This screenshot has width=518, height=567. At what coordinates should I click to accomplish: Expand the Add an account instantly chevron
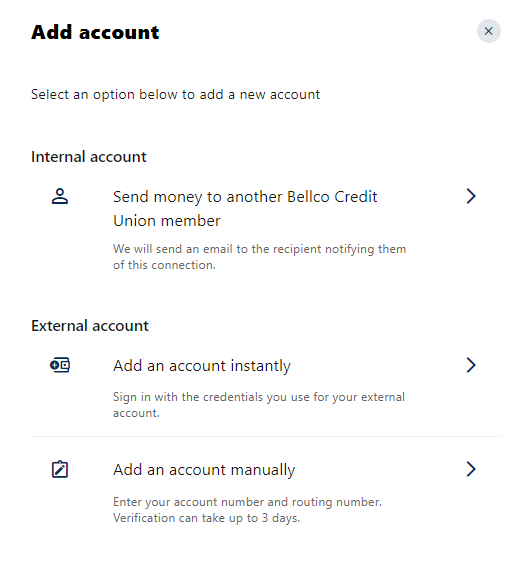471,365
